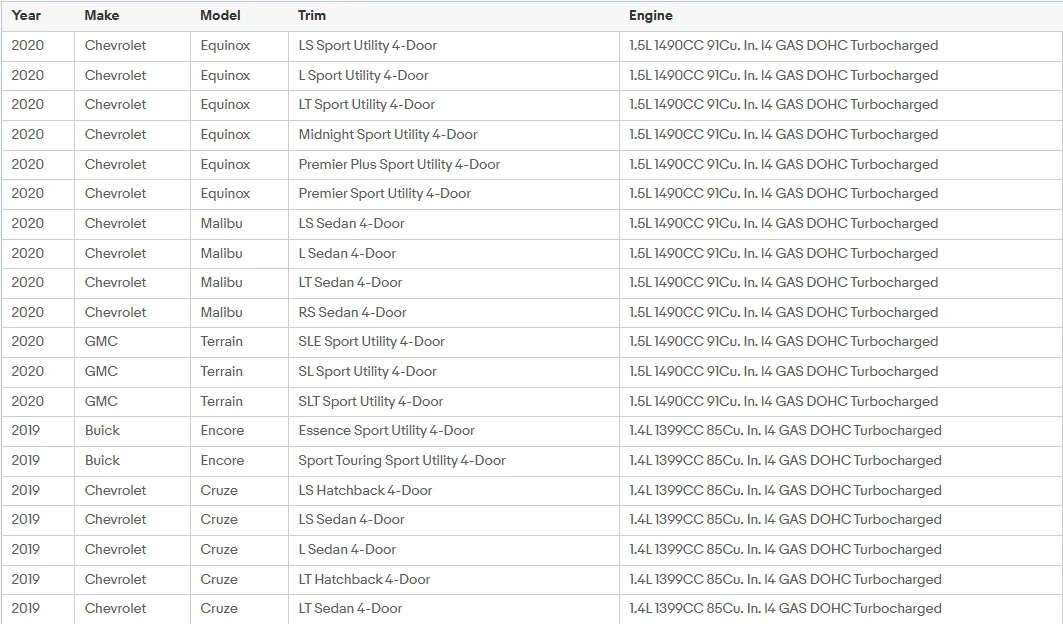Select the 'SLE Sport Utility 4-Door' trim cell
This screenshot has width=1063, height=624.
[454, 341]
